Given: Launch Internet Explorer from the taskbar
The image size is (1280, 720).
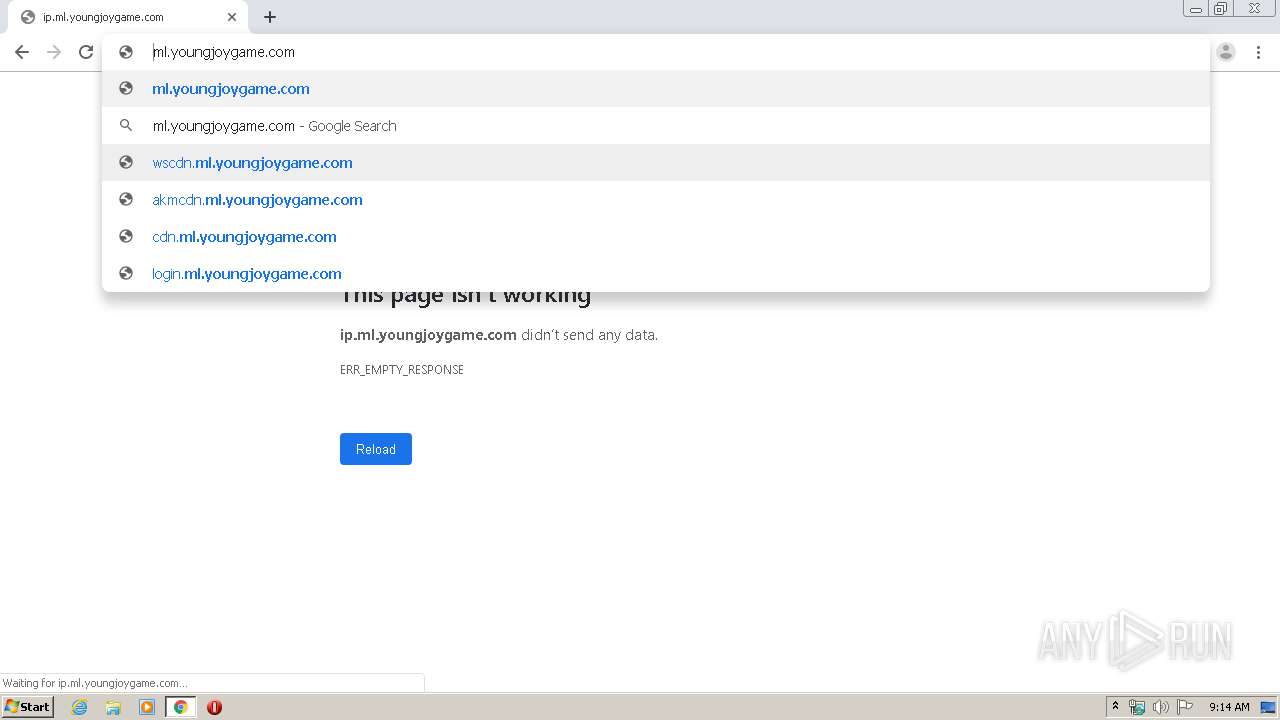Looking at the screenshot, I should (79, 707).
